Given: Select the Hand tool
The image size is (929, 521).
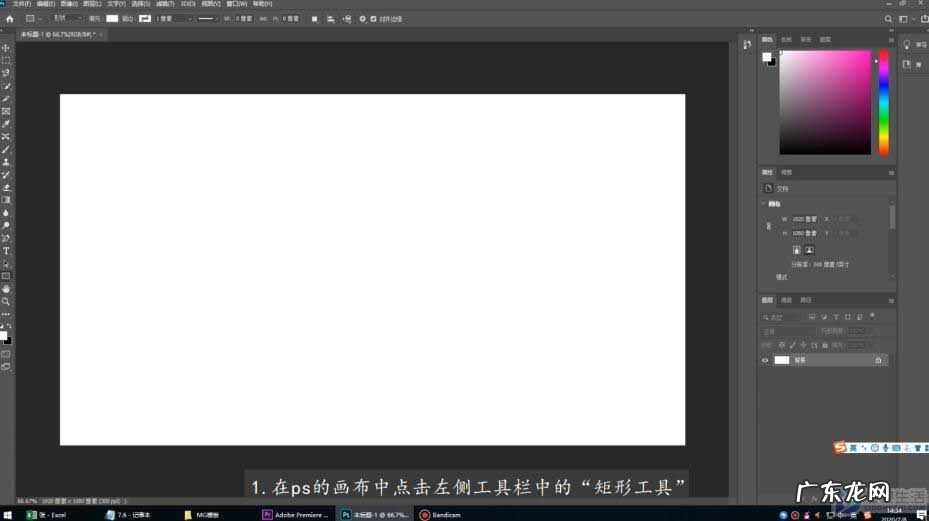Looking at the screenshot, I should [6, 288].
